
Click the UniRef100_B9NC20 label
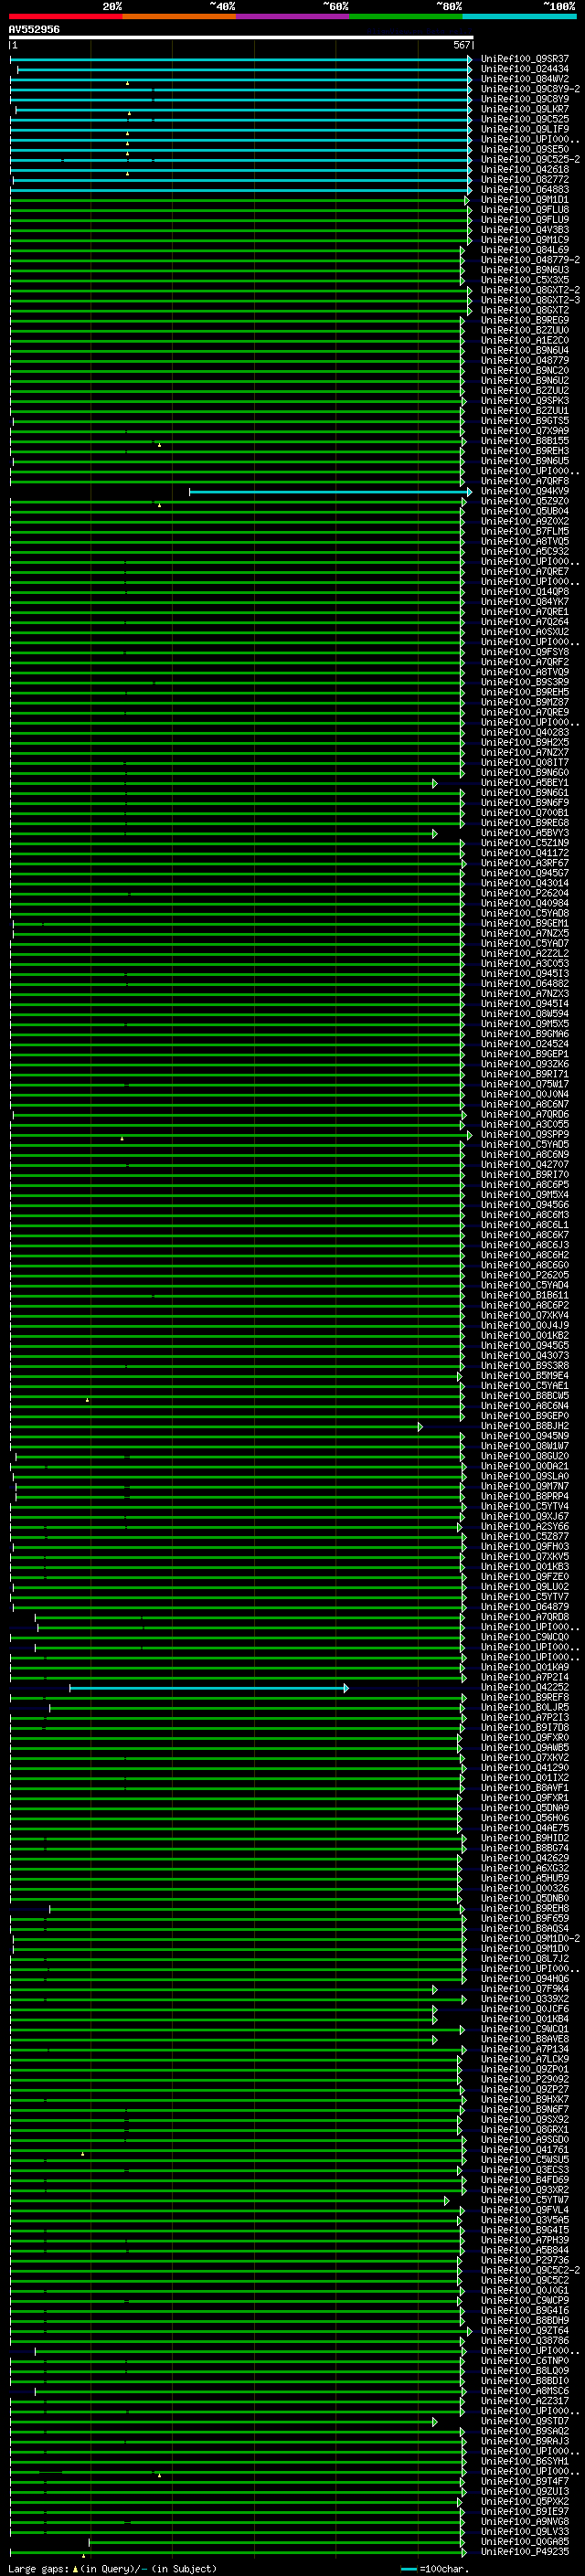tap(525, 370)
